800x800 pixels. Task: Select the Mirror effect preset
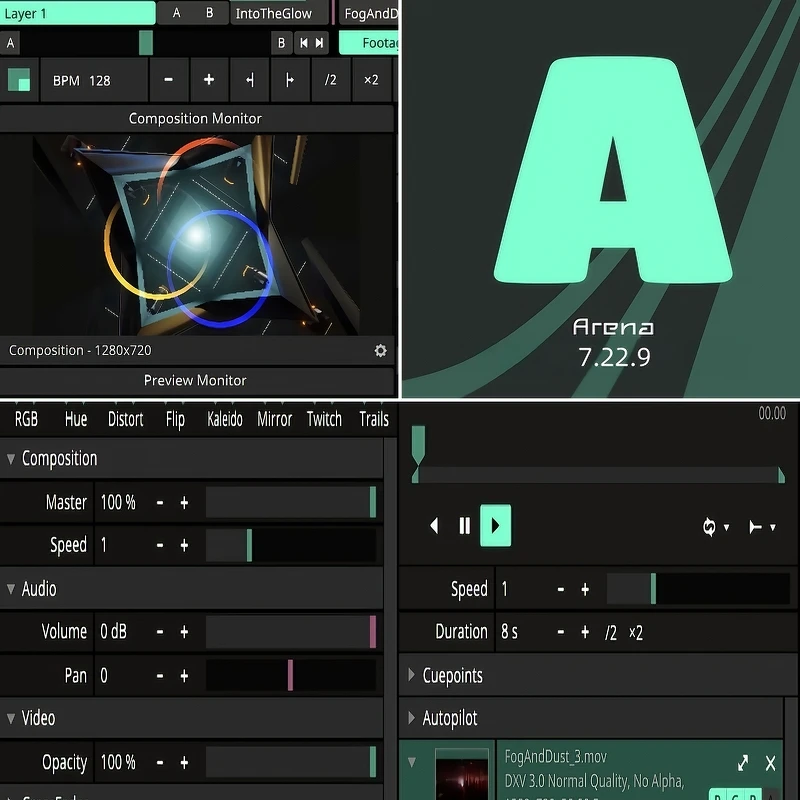(x=274, y=419)
